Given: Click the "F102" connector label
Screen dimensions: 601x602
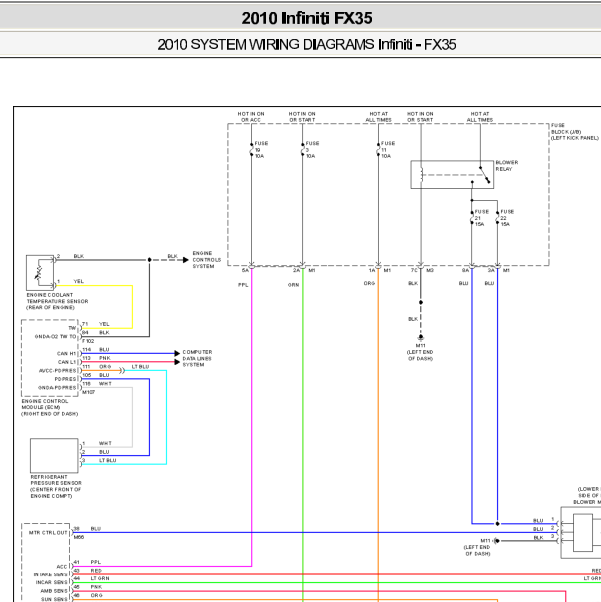Looking at the screenshot, I should point(88,341).
